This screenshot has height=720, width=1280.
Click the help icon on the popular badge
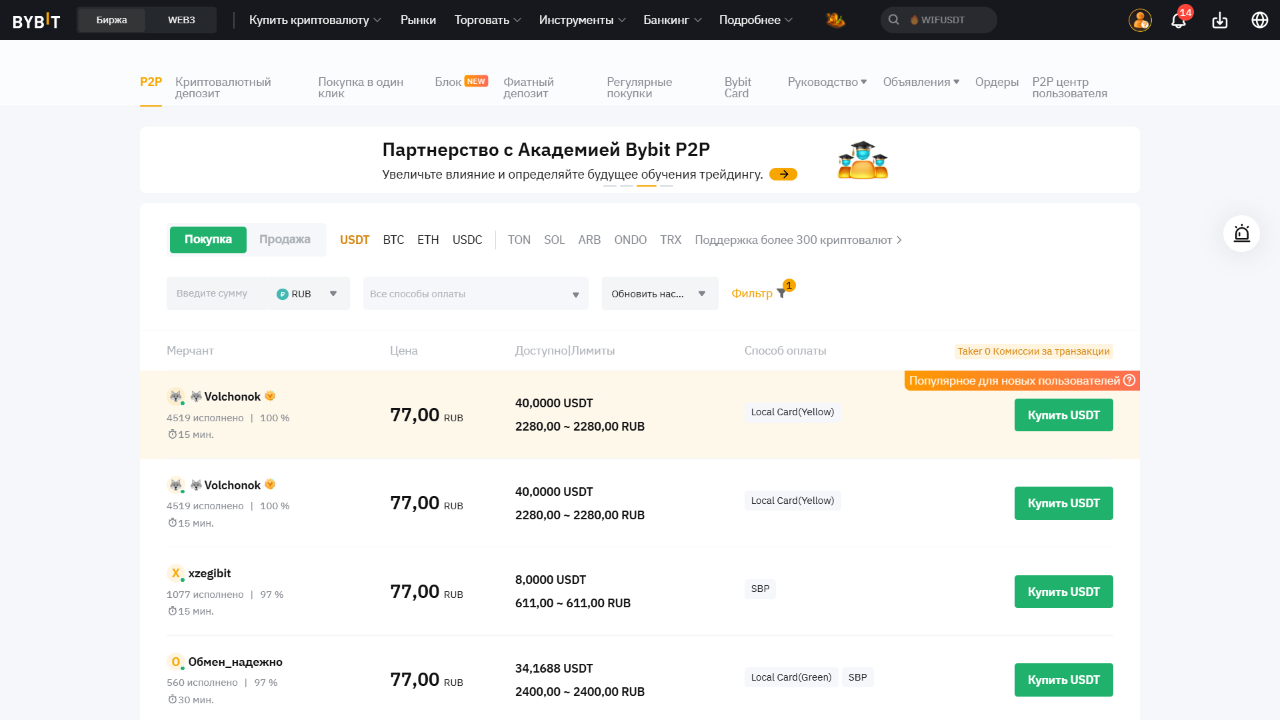(1129, 380)
